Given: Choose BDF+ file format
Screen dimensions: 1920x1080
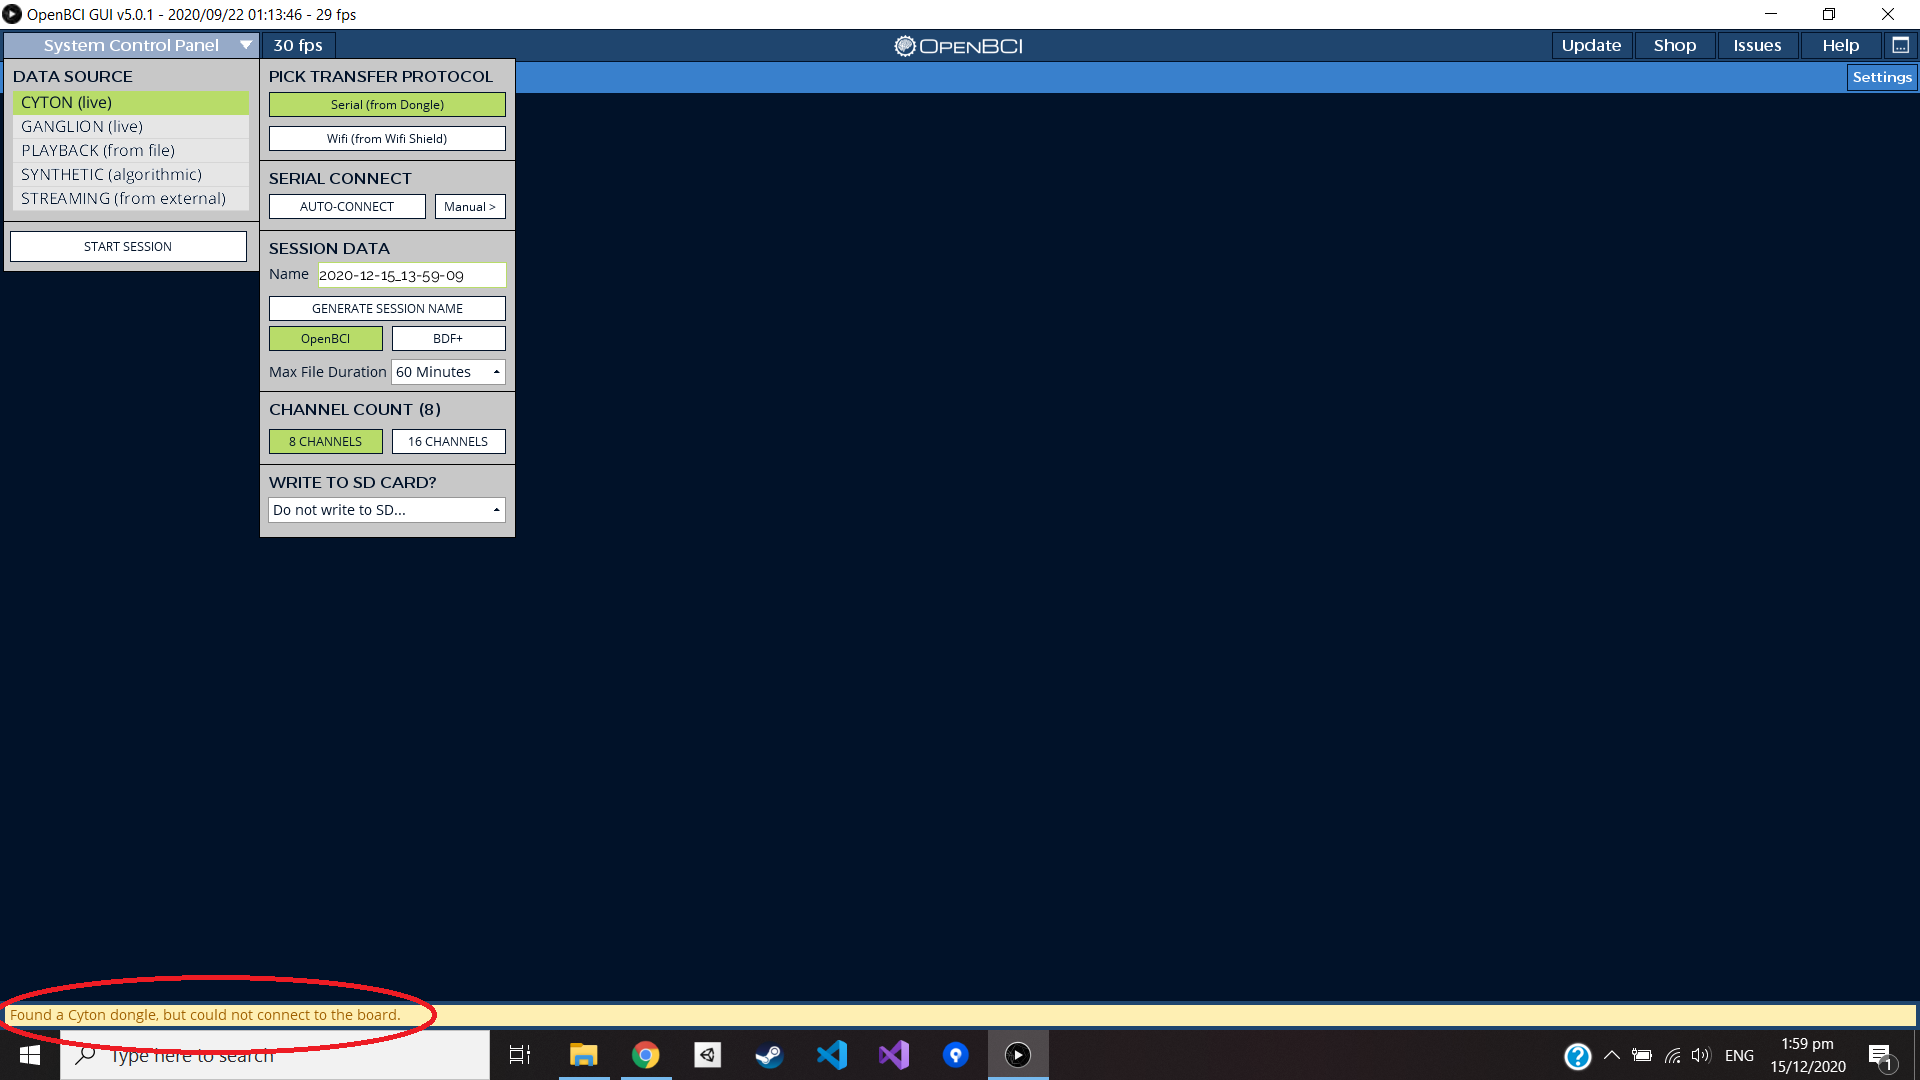Looking at the screenshot, I should click(x=449, y=339).
